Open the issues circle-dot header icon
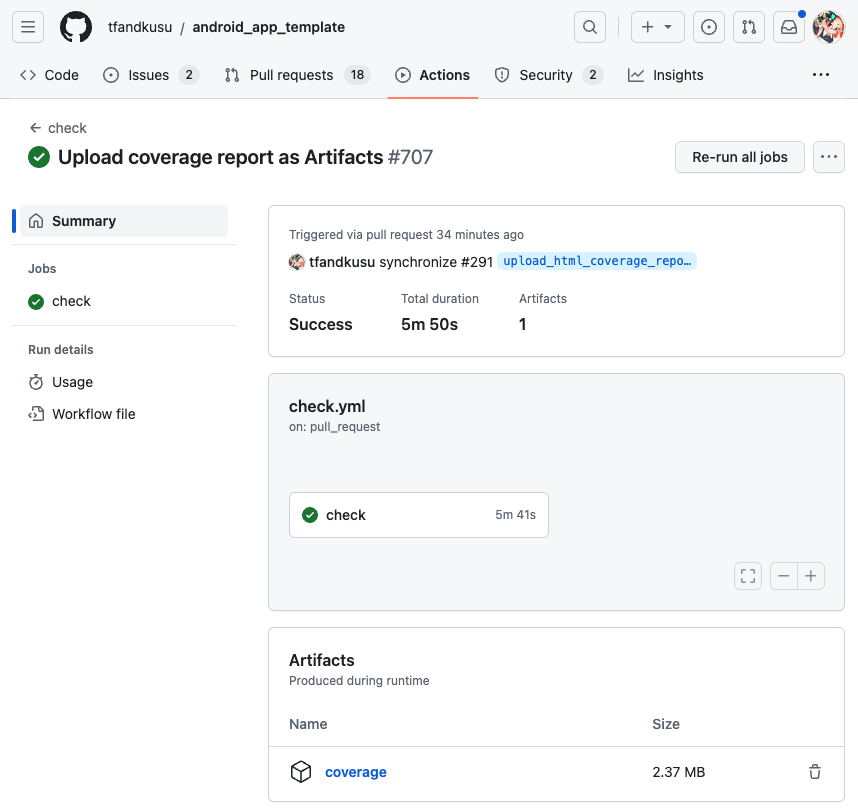Viewport: 858px width, 809px height. [x=709, y=27]
